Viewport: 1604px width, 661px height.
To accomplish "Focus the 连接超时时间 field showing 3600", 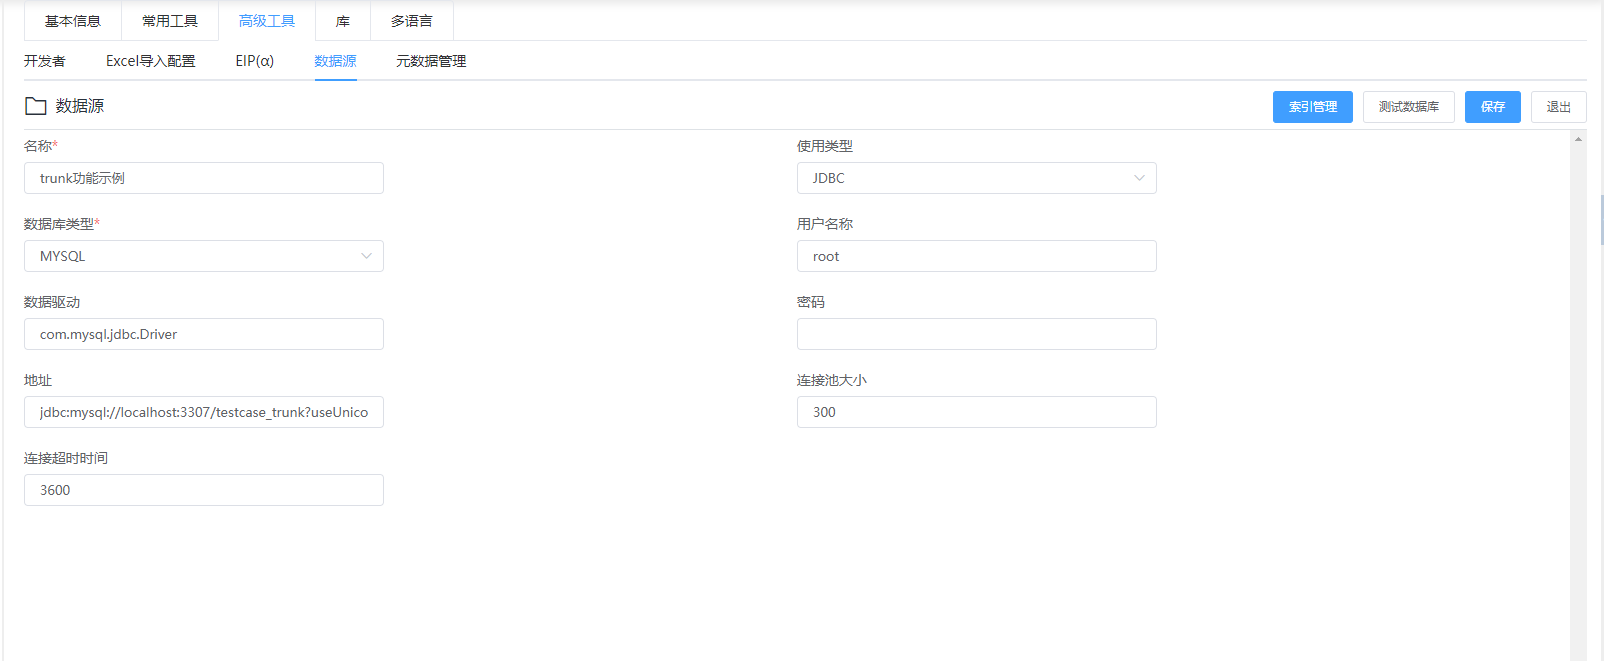I will pos(204,490).
